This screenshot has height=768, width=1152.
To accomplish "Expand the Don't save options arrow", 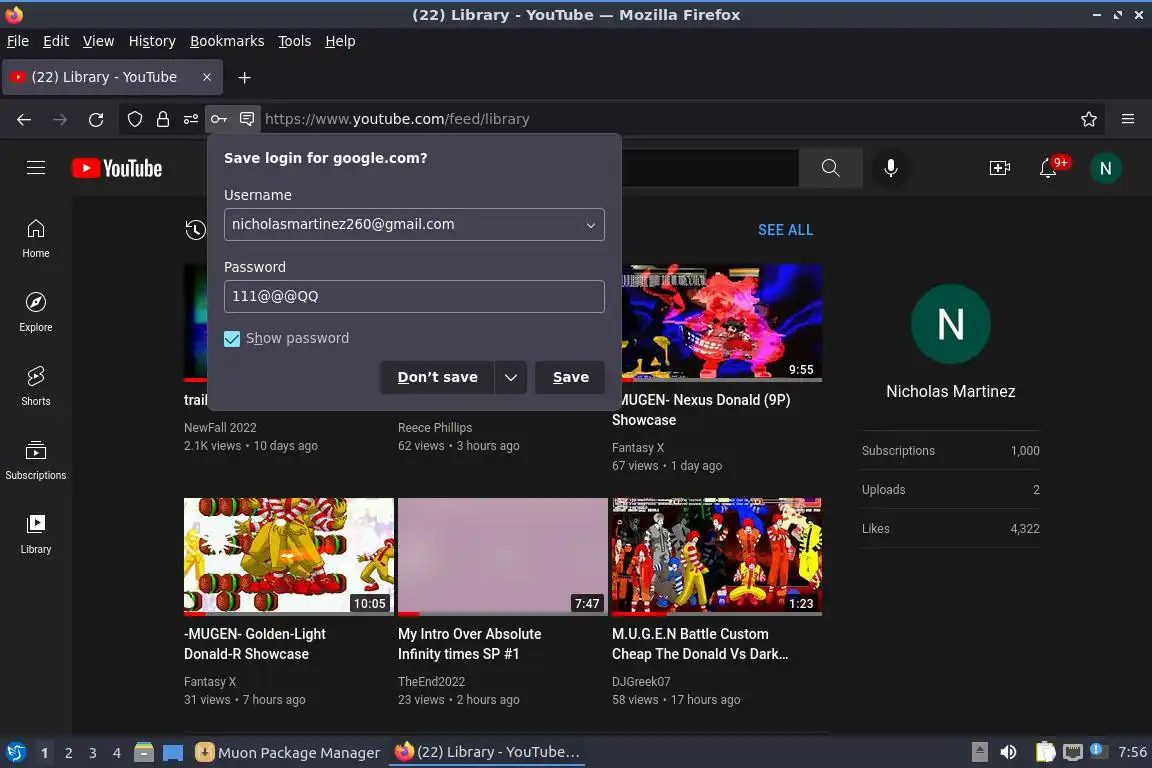I will tap(511, 377).
